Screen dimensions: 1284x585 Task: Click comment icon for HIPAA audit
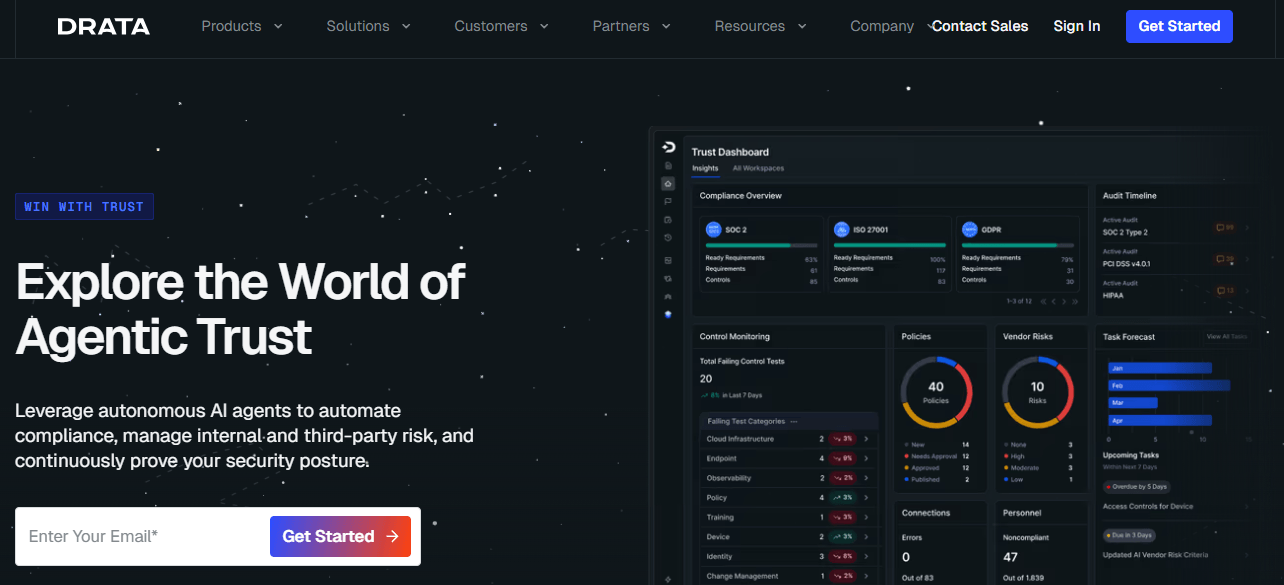point(1220,291)
